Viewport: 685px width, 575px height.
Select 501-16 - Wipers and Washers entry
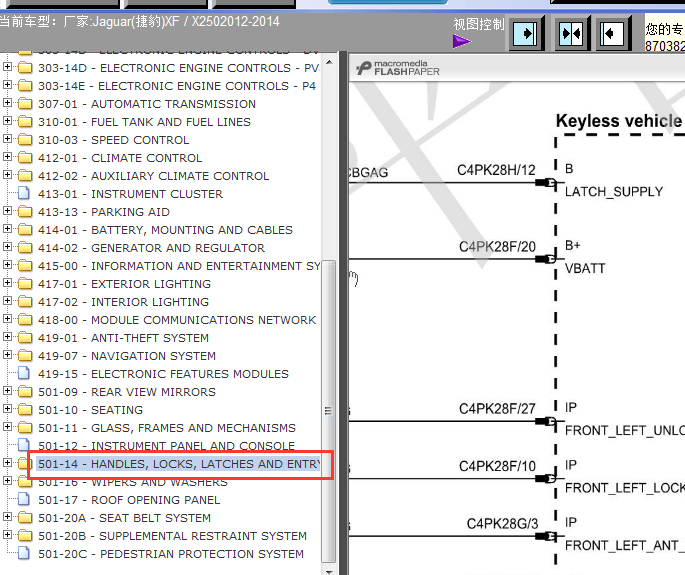pyautogui.click(x=133, y=482)
